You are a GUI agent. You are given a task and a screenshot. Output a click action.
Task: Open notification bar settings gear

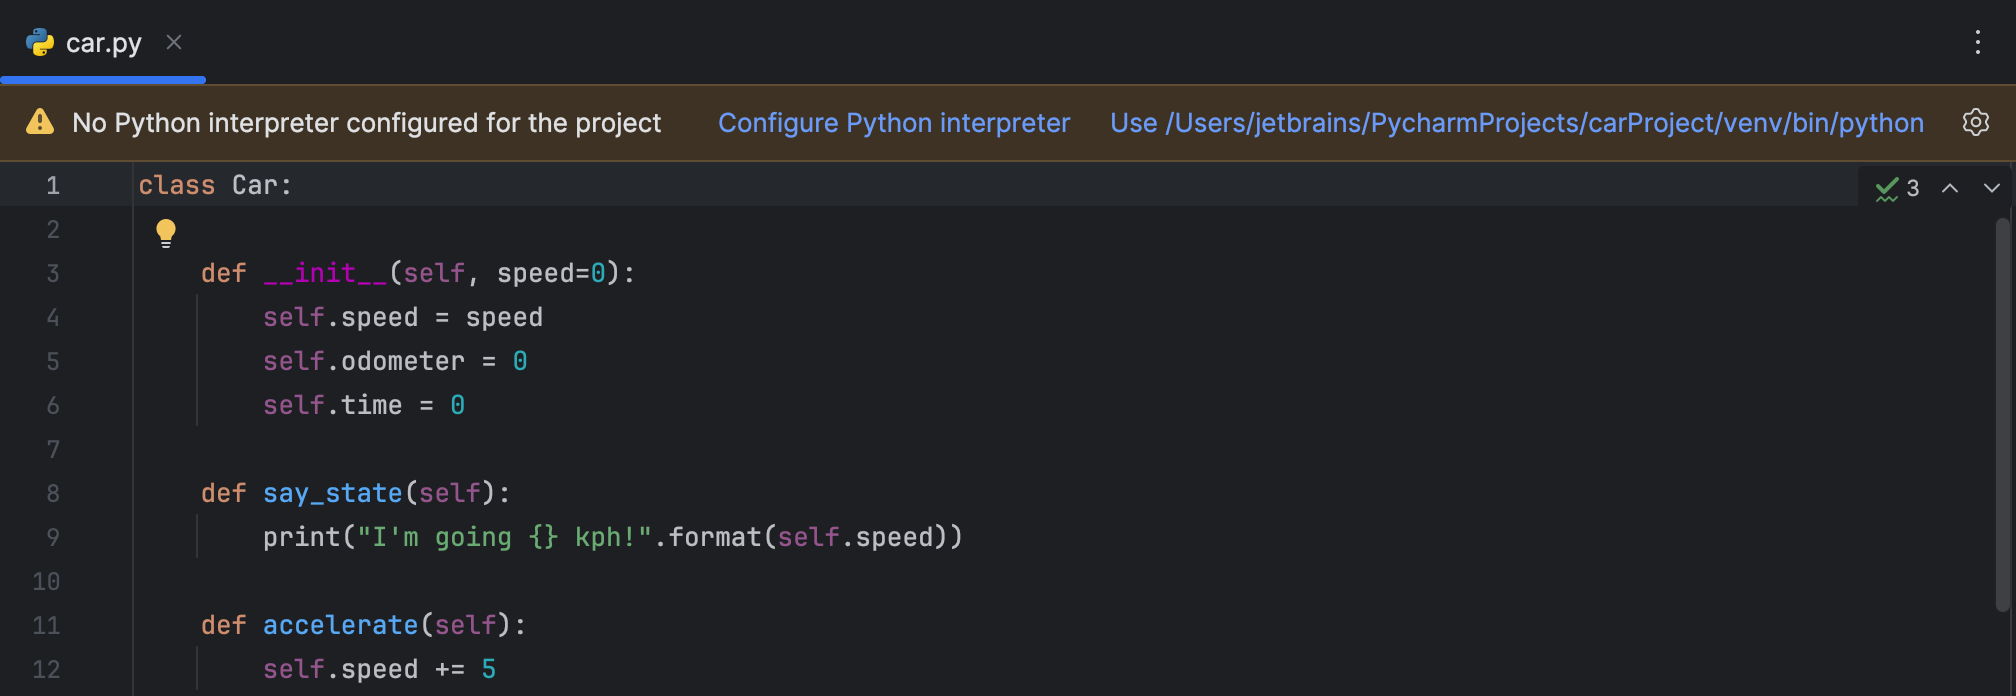click(1975, 123)
